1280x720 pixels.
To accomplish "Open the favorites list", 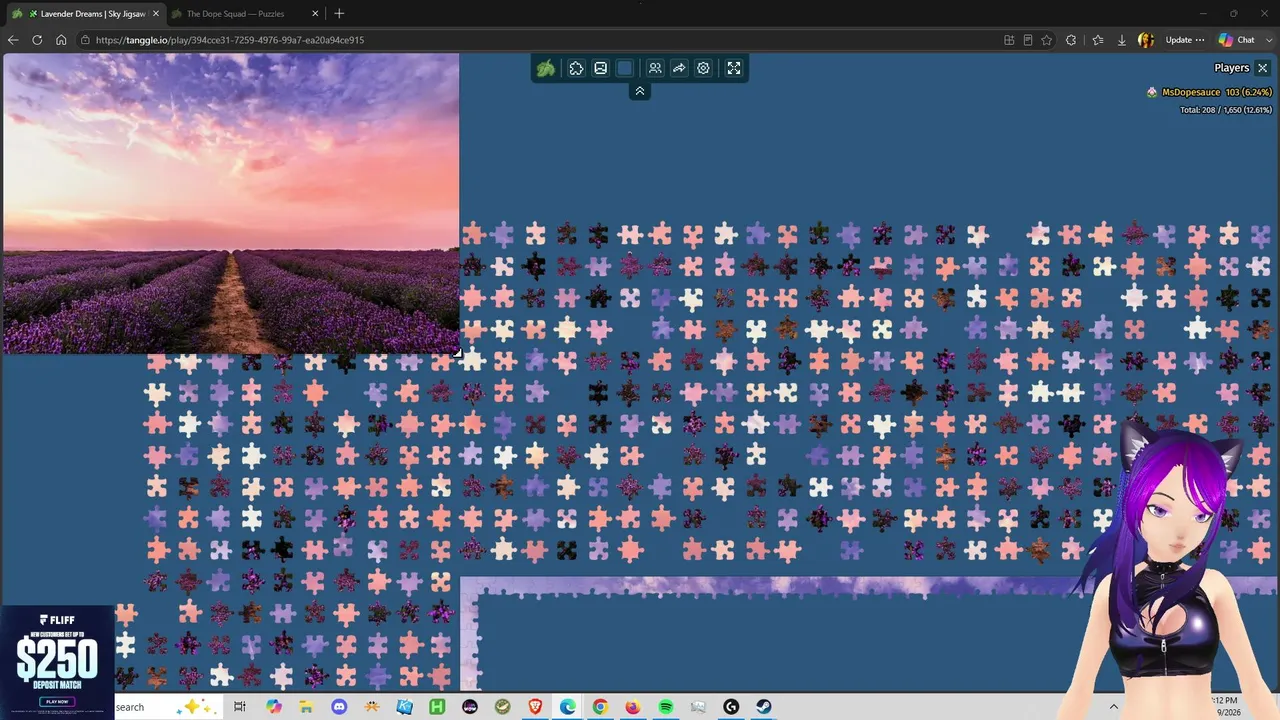I will click(x=1098, y=40).
